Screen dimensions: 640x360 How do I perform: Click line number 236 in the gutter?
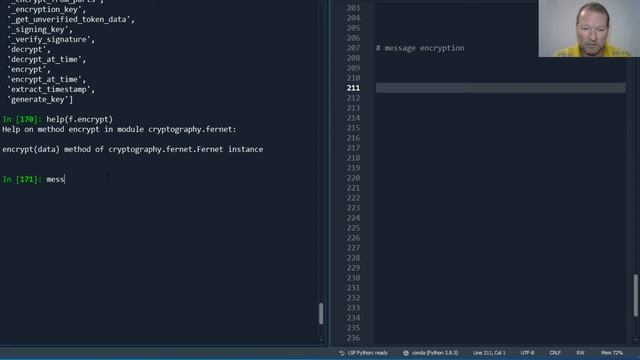(353, 338)
